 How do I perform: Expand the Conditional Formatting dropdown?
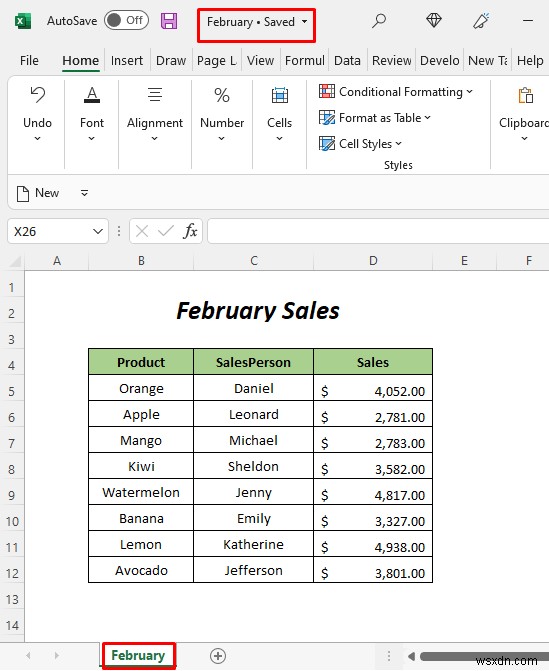[x=396, y=92]
